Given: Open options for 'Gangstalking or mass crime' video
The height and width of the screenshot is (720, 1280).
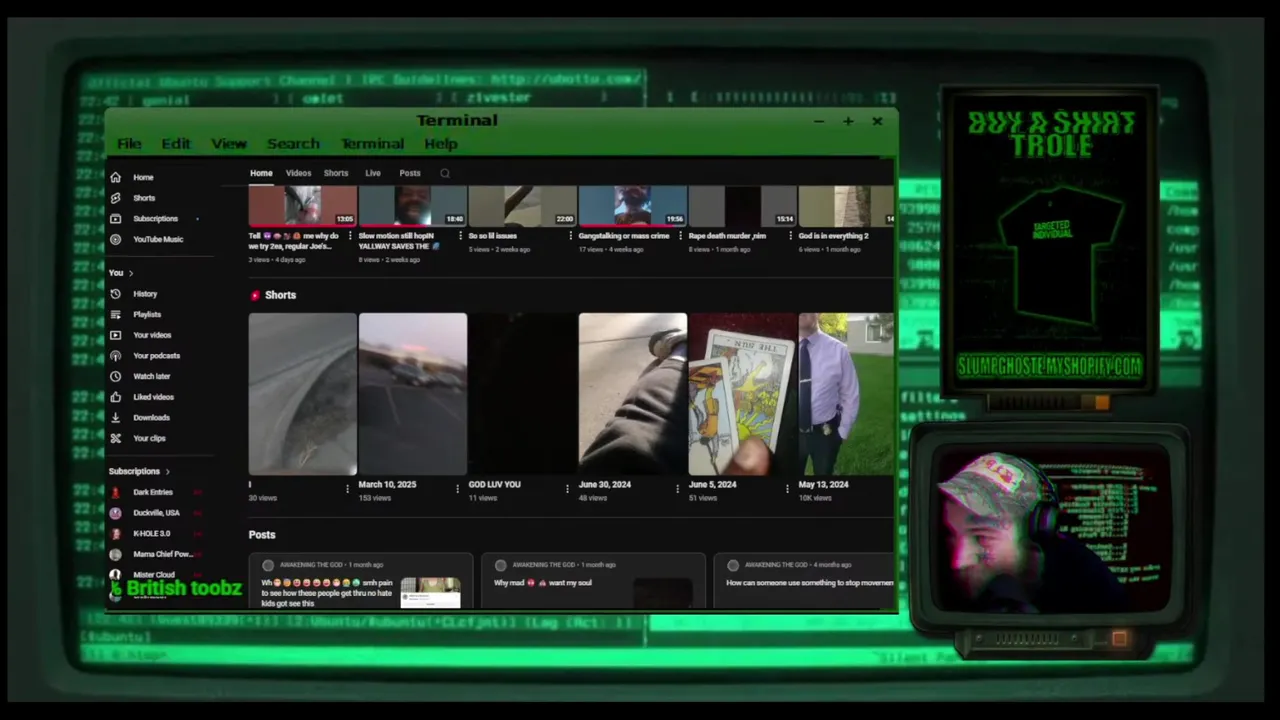Looking at the screenshot, I should pyautogui.click(x=681, y=236).
